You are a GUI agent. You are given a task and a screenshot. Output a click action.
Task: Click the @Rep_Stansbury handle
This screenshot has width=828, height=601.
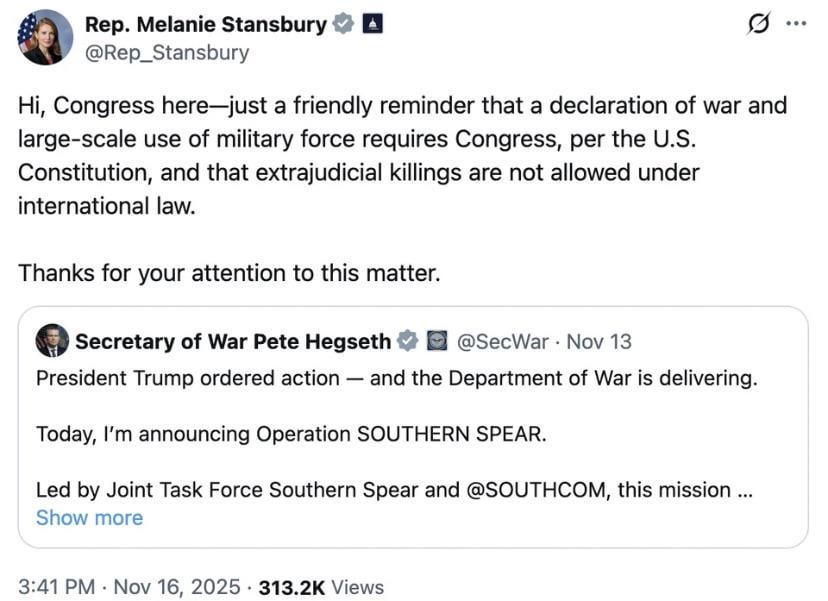166,53
